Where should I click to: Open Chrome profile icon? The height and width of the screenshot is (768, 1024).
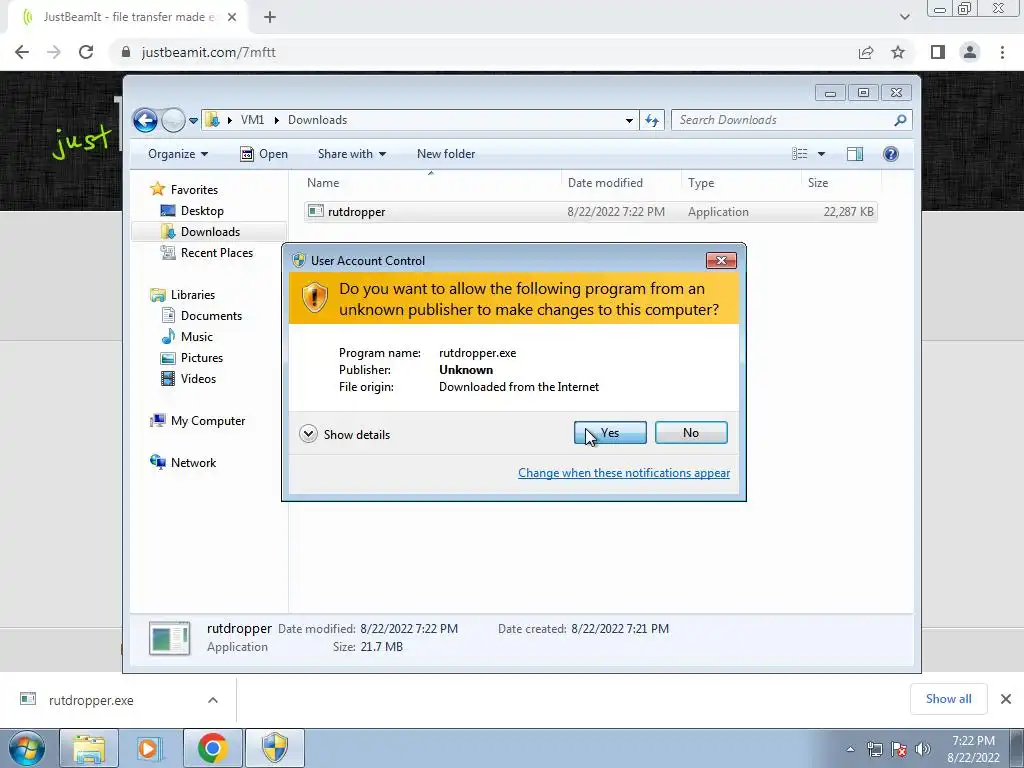(970, 52)
